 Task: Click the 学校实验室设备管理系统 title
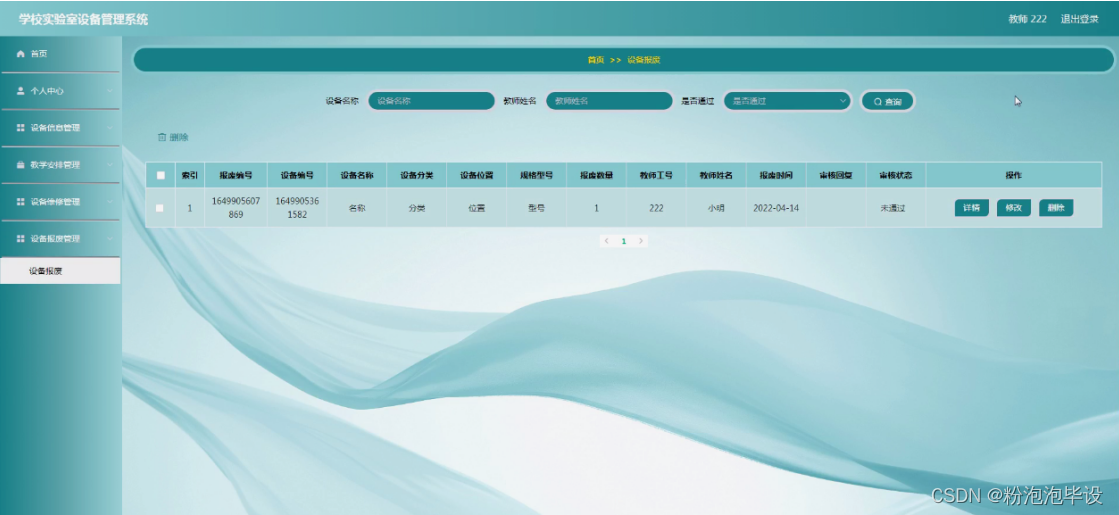coord(83,19)
